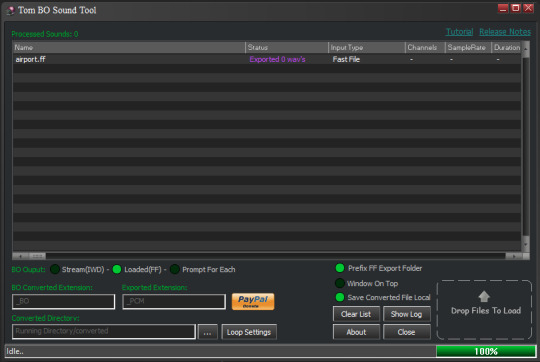
Task: Sort by the Status column header
Action: click(x=287, y=48)
